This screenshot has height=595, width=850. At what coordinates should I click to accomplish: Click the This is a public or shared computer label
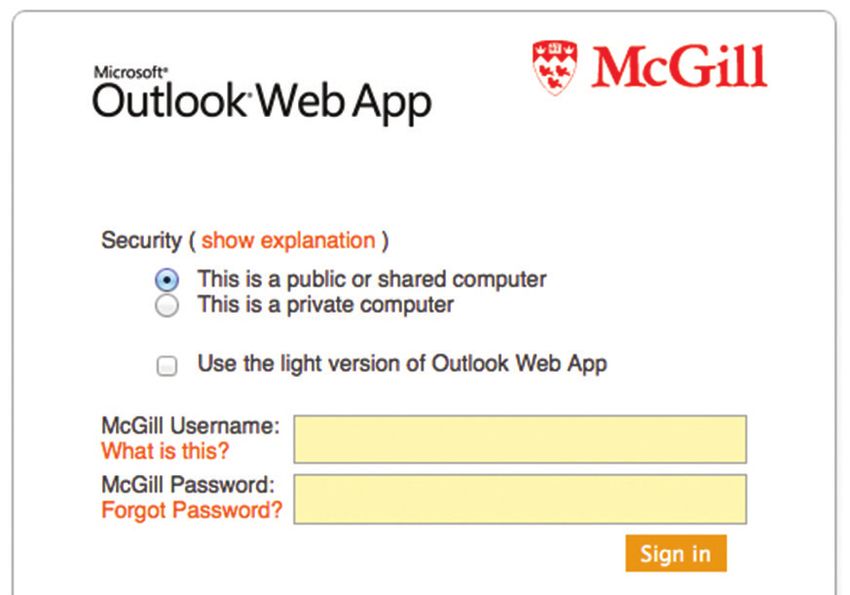pyautogui.click(x=372, y=280)
